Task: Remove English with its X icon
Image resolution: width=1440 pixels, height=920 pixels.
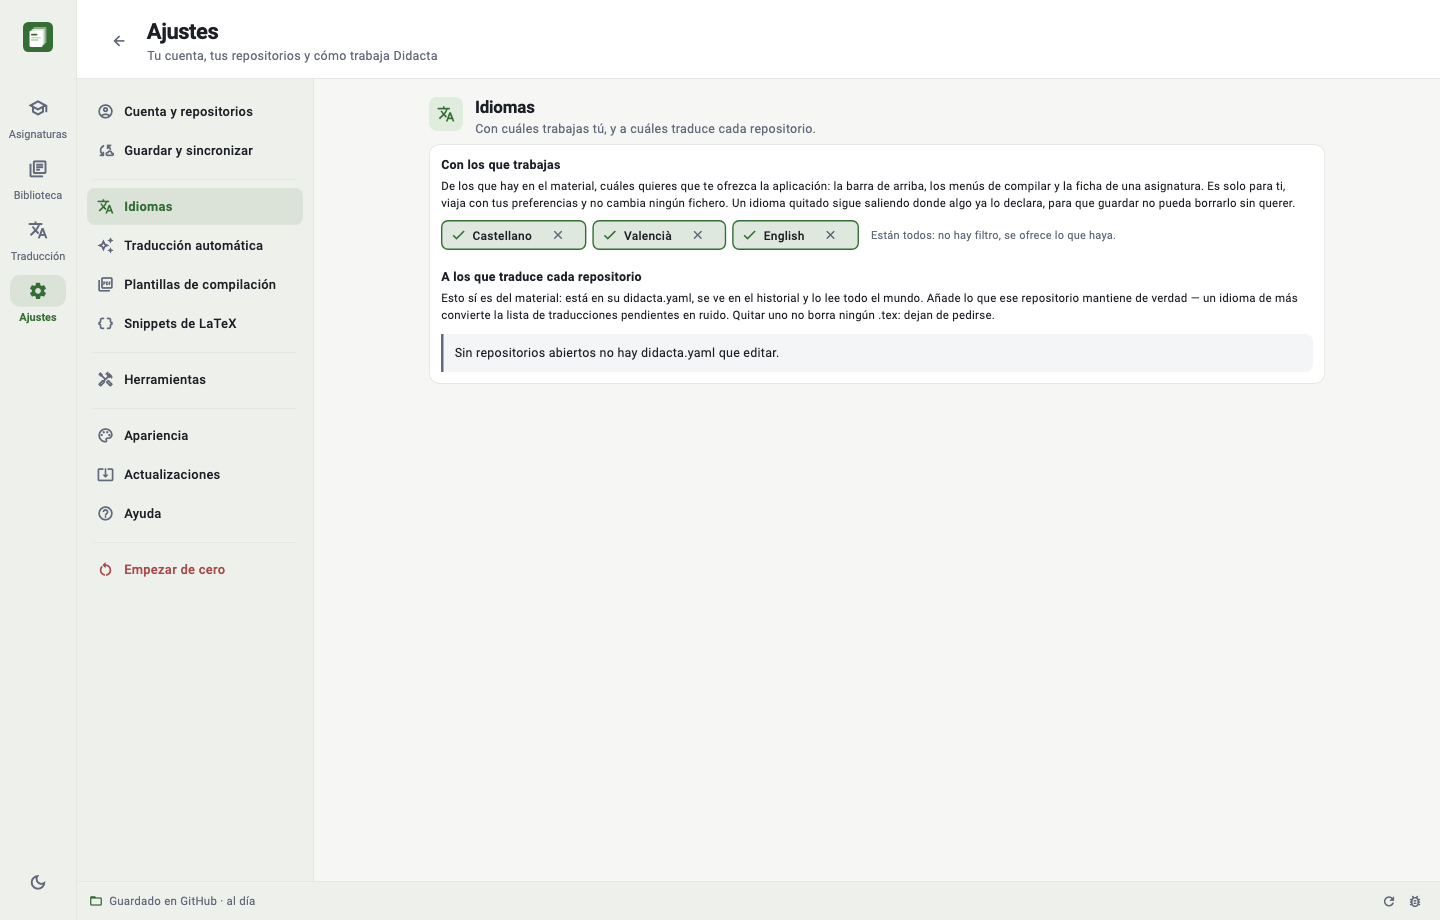Action: click(x=830, y=235)
